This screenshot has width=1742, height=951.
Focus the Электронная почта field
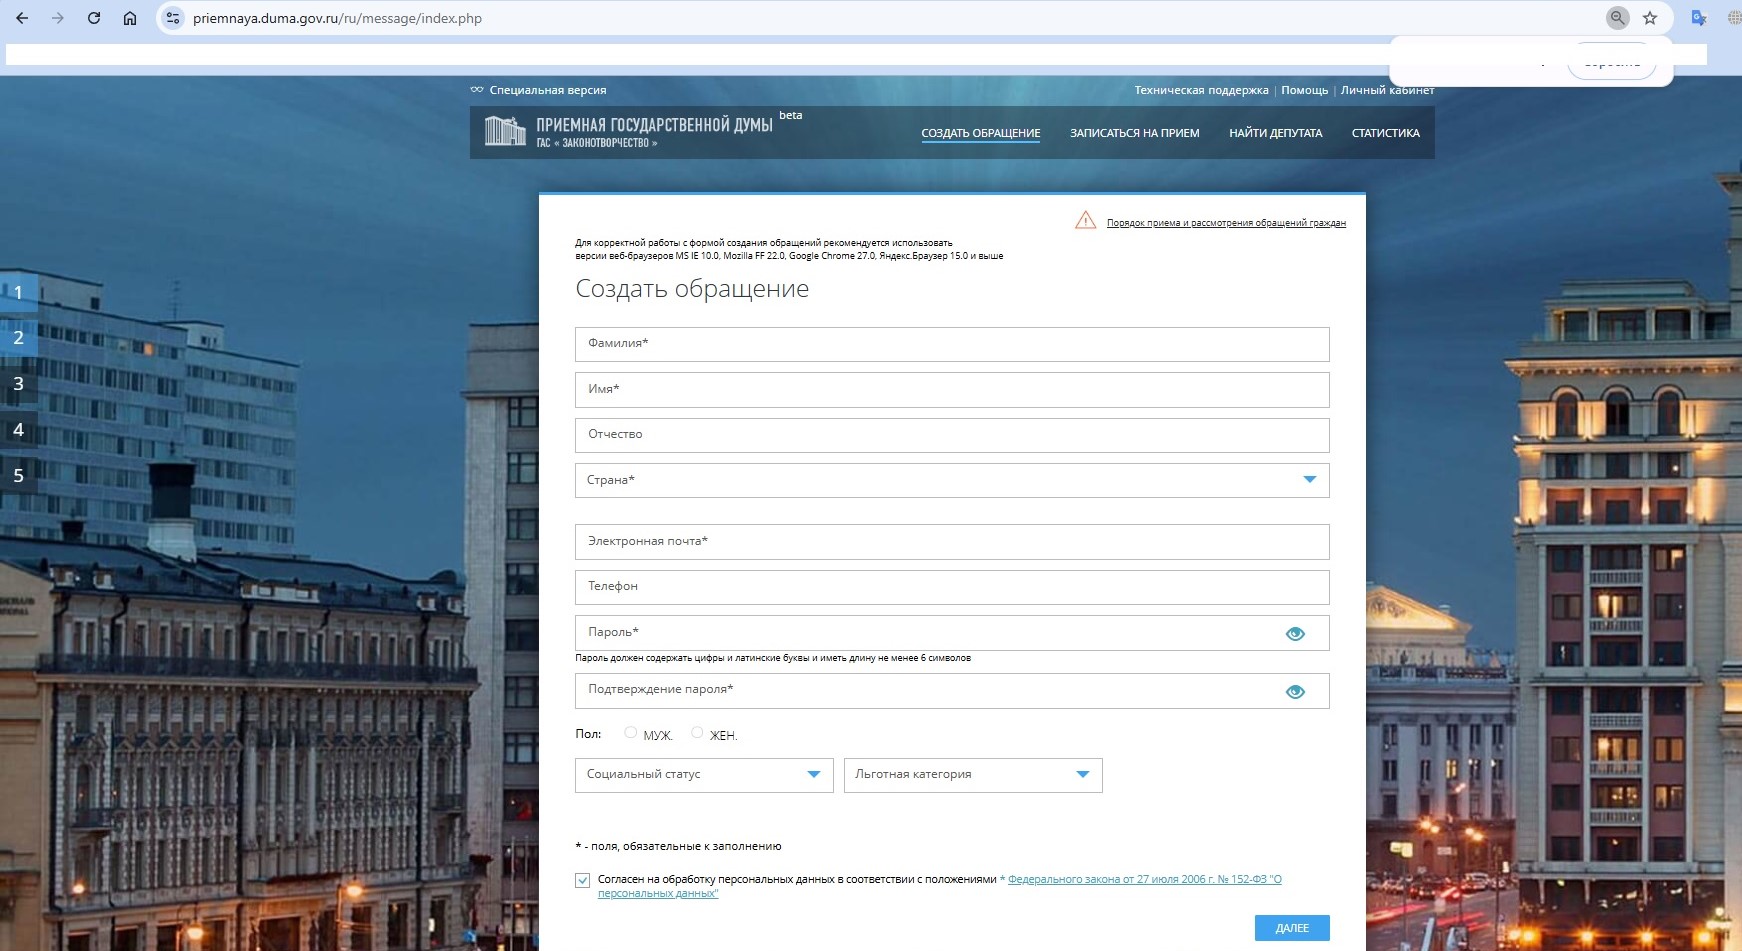pyautogui.click(x=952, y=542)
